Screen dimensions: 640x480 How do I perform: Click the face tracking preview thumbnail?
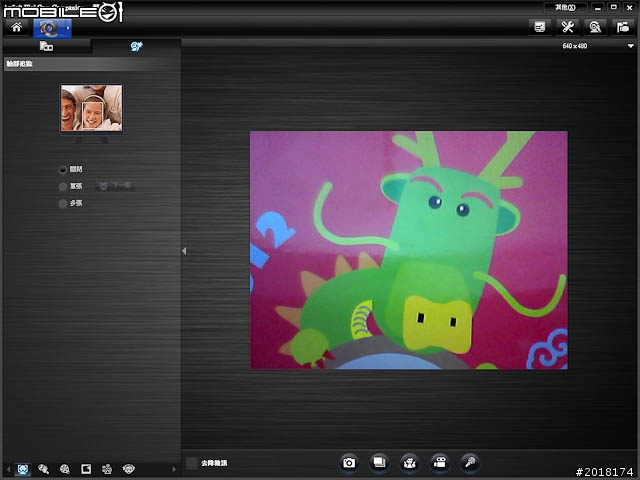point(91,108)
